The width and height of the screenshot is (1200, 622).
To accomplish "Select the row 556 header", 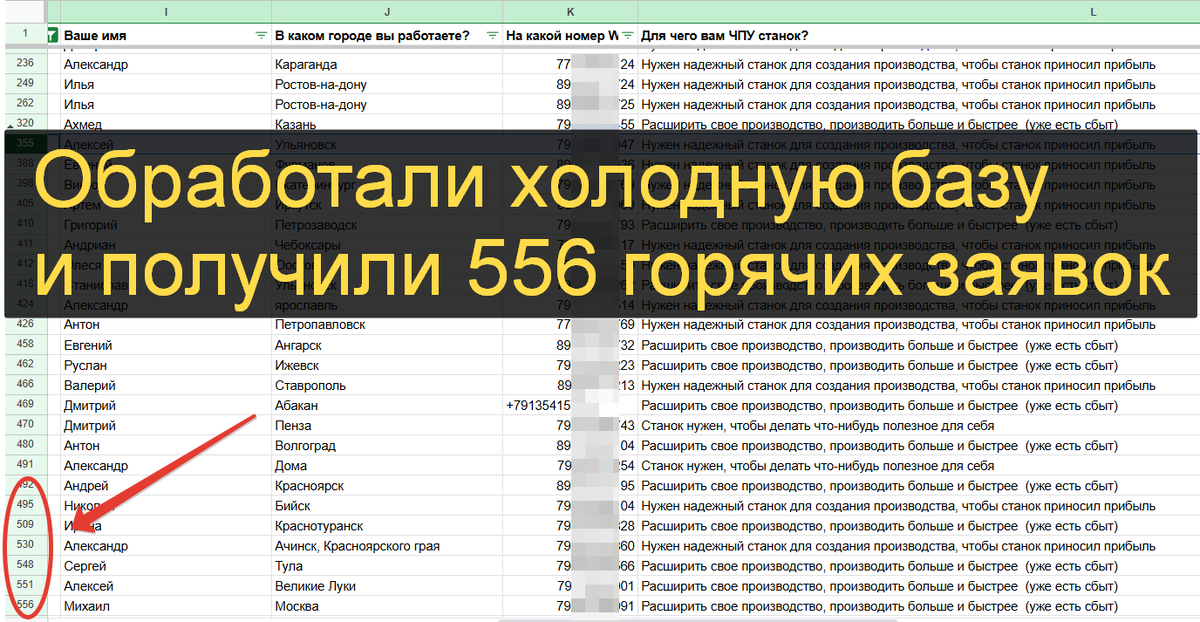I will click(25, 606).
